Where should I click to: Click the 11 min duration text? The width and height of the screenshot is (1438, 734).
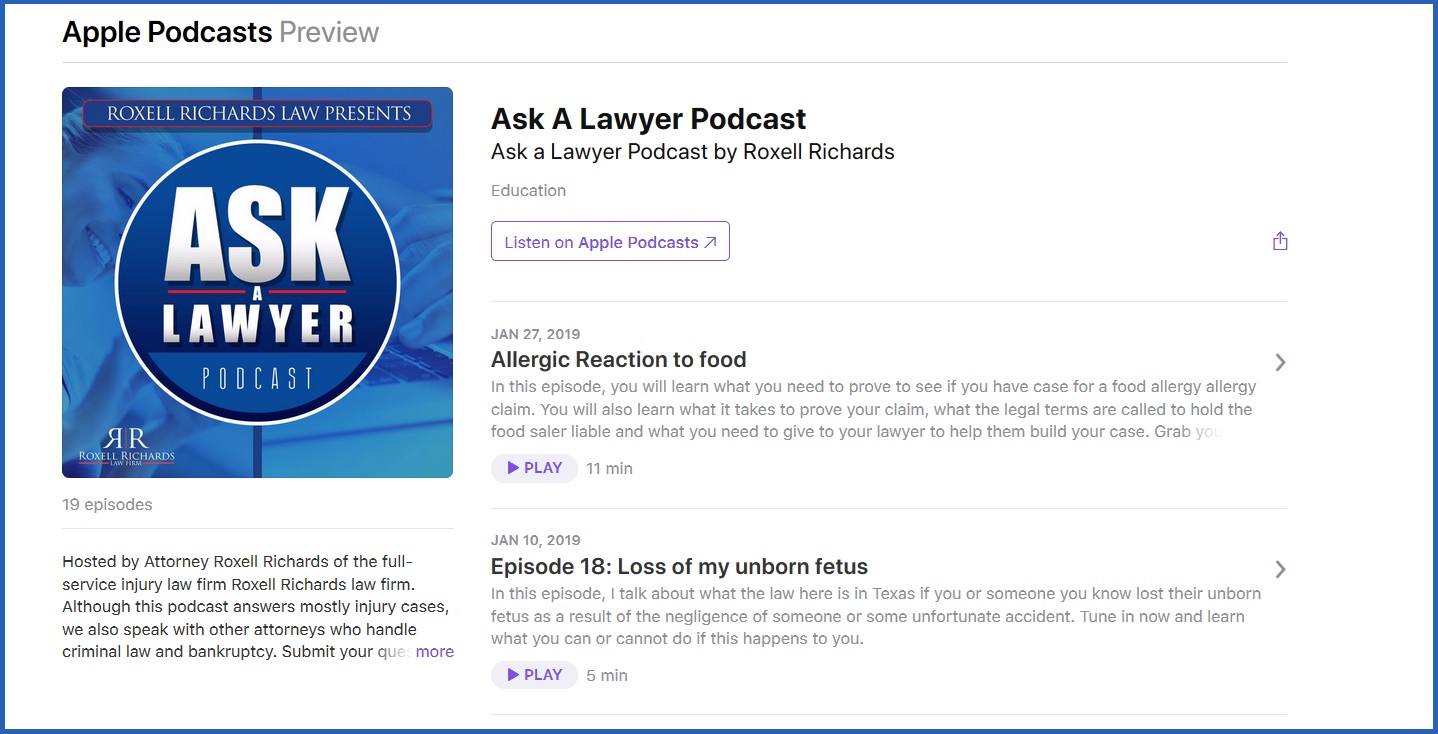tap(609, 468)
